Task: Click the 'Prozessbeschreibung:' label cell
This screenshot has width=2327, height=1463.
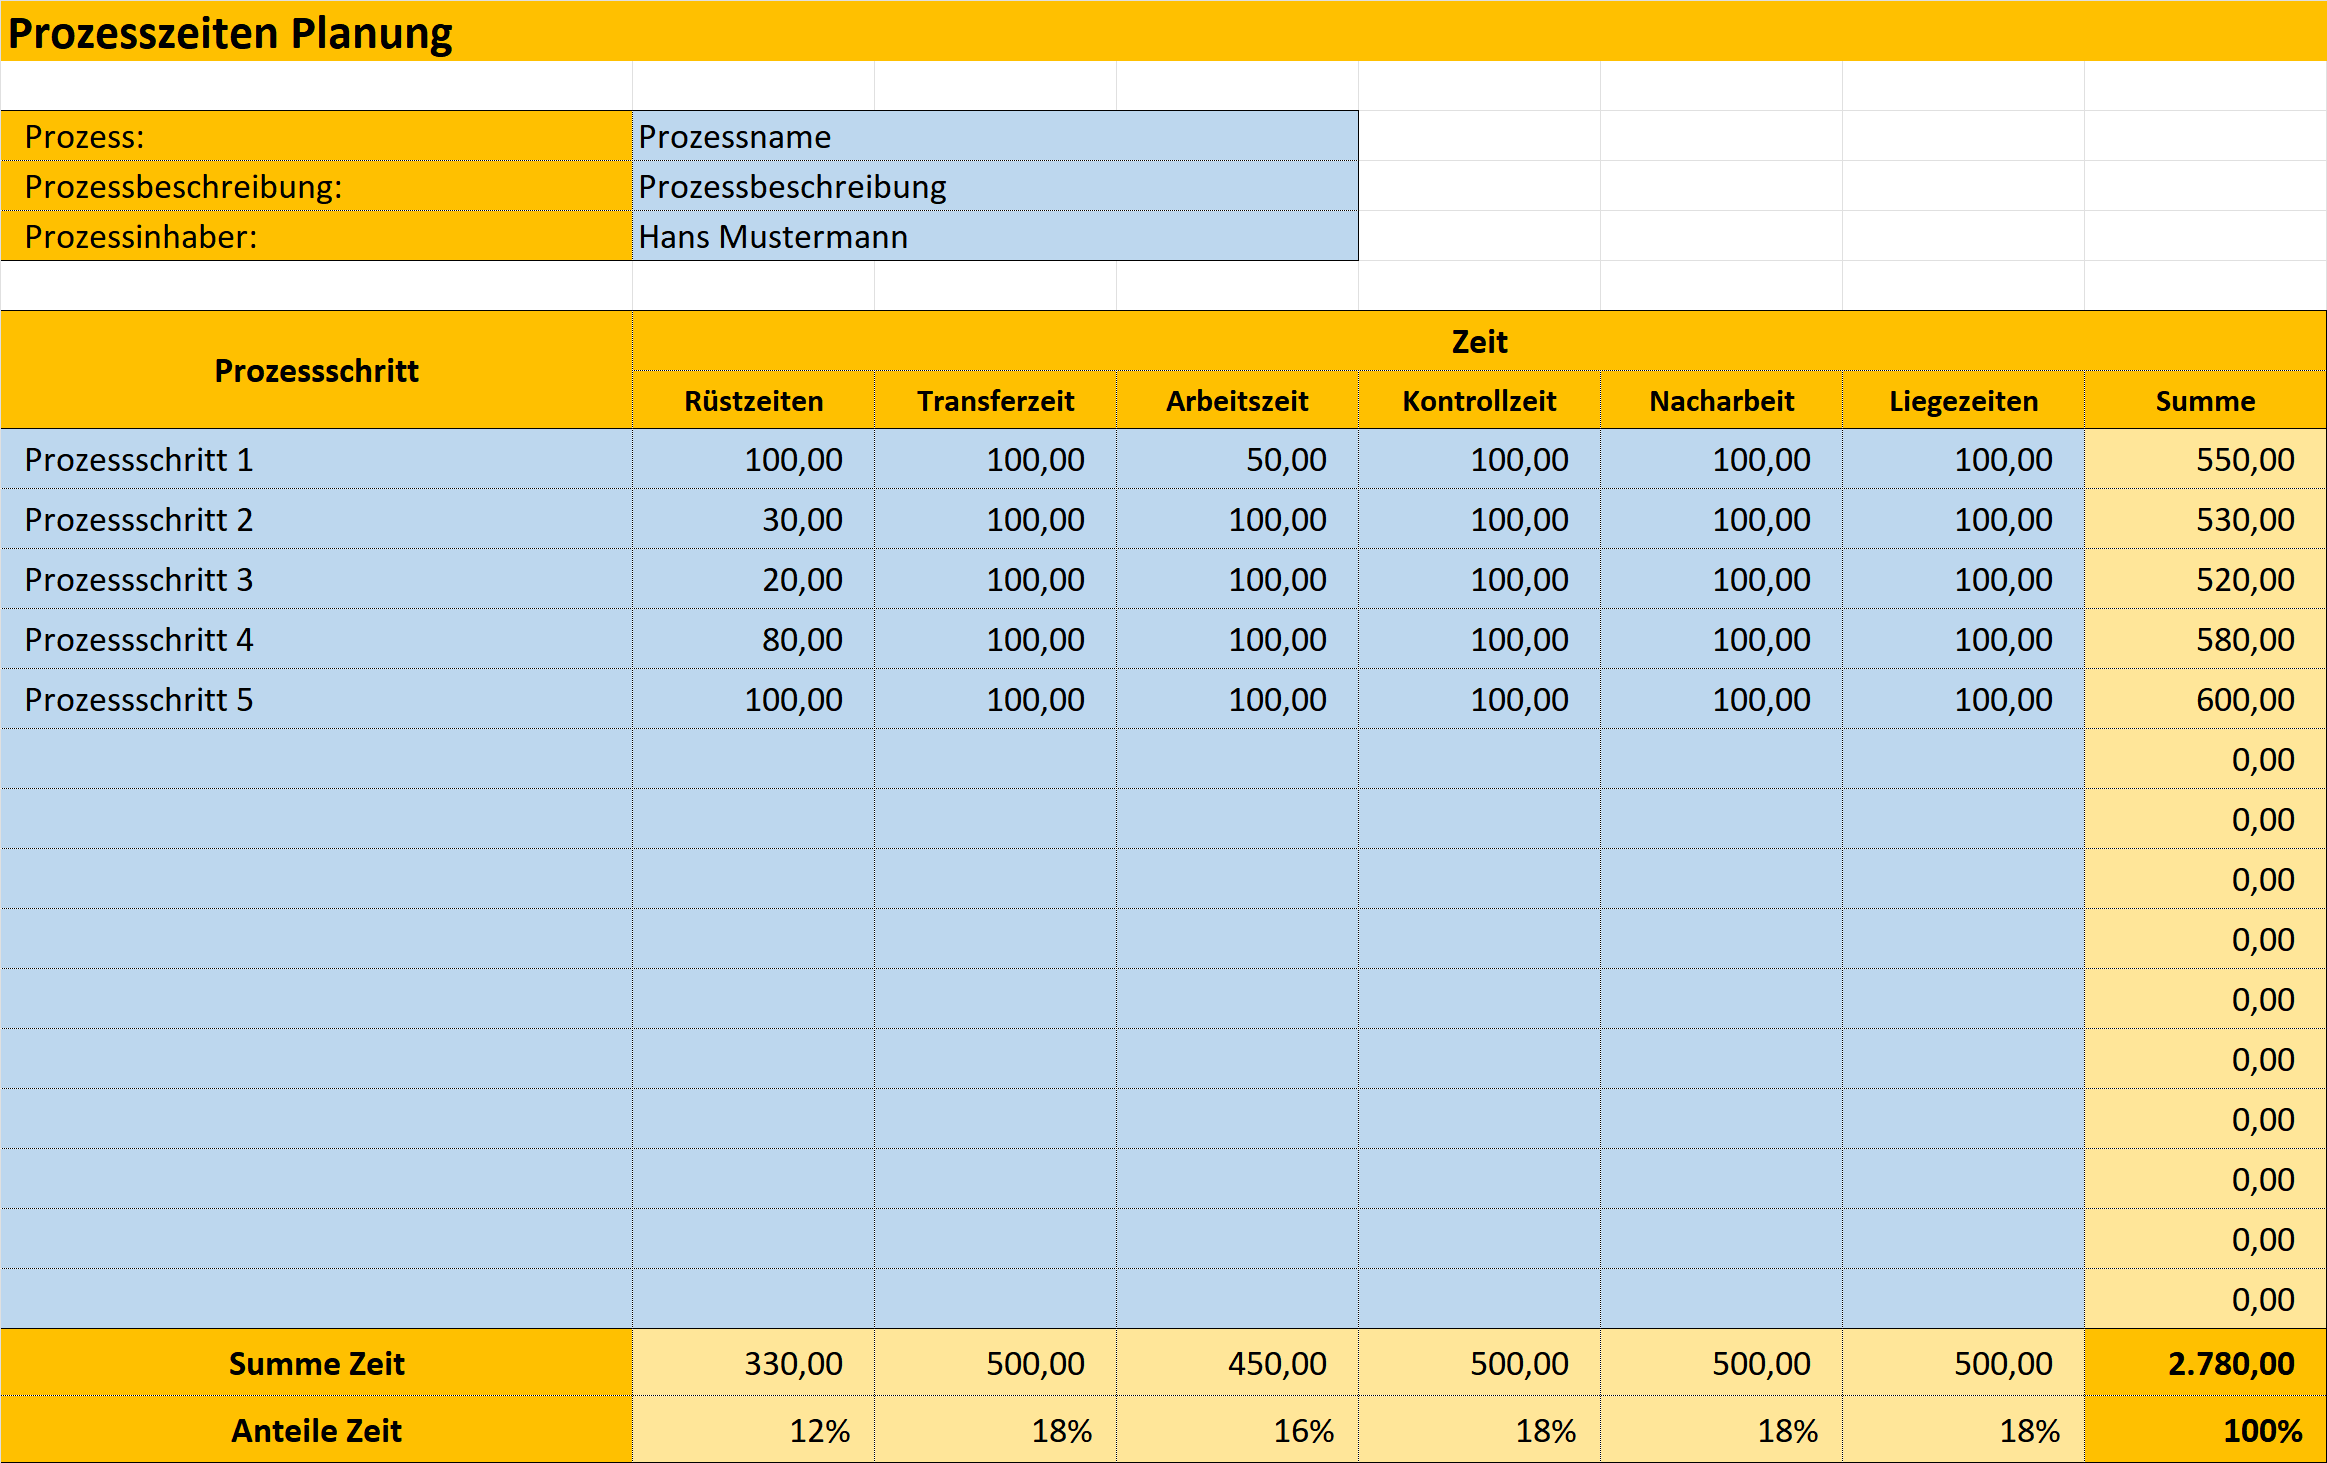Action: [316, 186]
